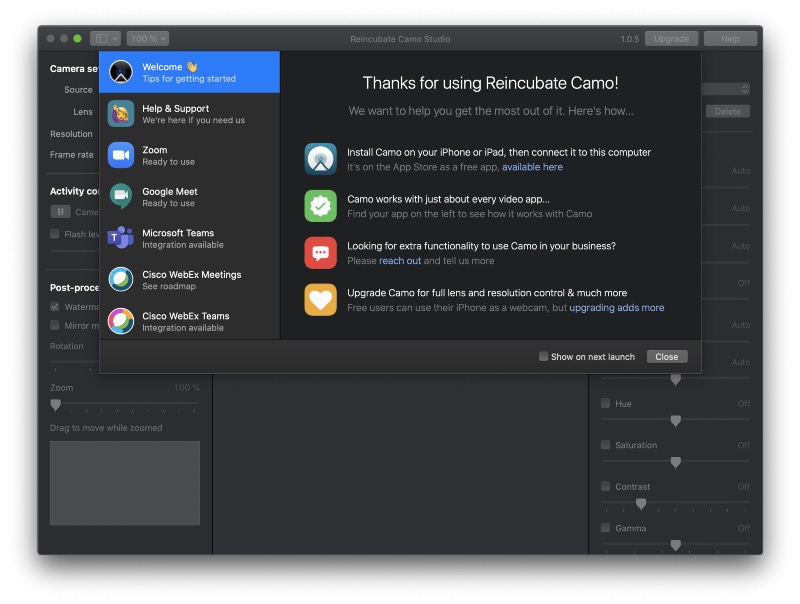Click the Upgrade button in the title bar
800x604 pixels.
tap(671, 39)
